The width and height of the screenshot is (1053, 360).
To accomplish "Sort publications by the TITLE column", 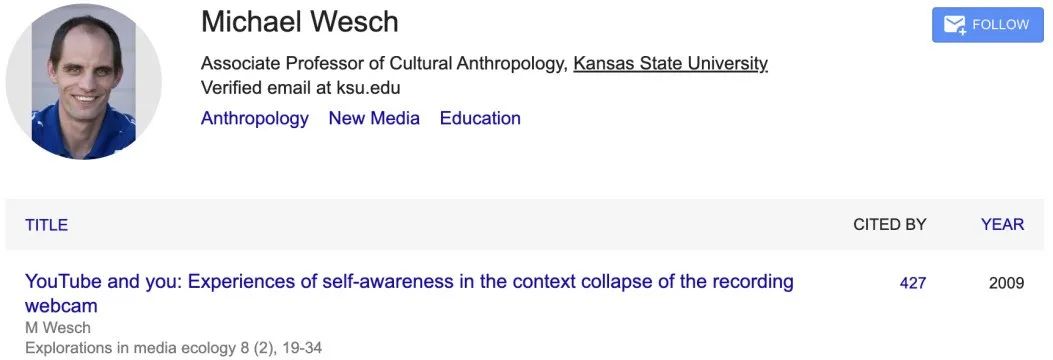I will point(47,225).
